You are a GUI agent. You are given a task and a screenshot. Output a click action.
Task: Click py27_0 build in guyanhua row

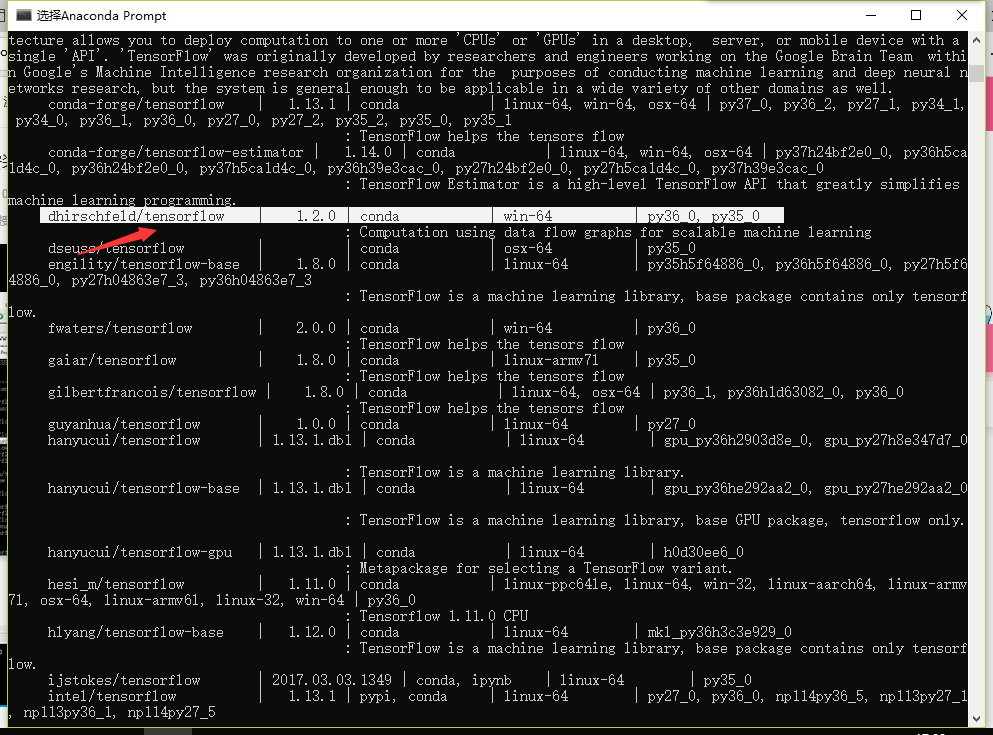[x=671, y=424]
